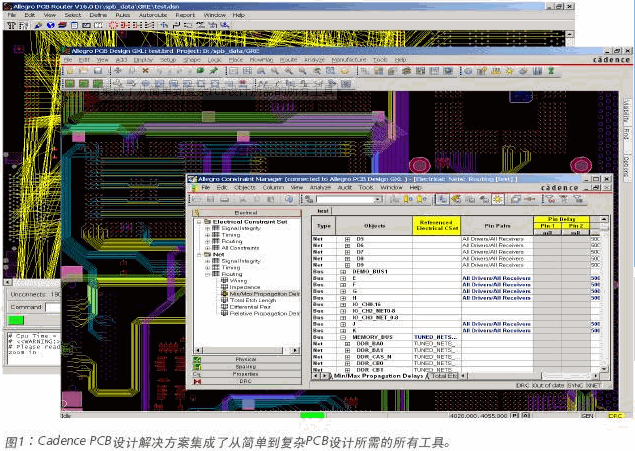Click the red DRC icon in worksheet selector
The height and width of the screenshot is (451, 635).
(197, 381)
